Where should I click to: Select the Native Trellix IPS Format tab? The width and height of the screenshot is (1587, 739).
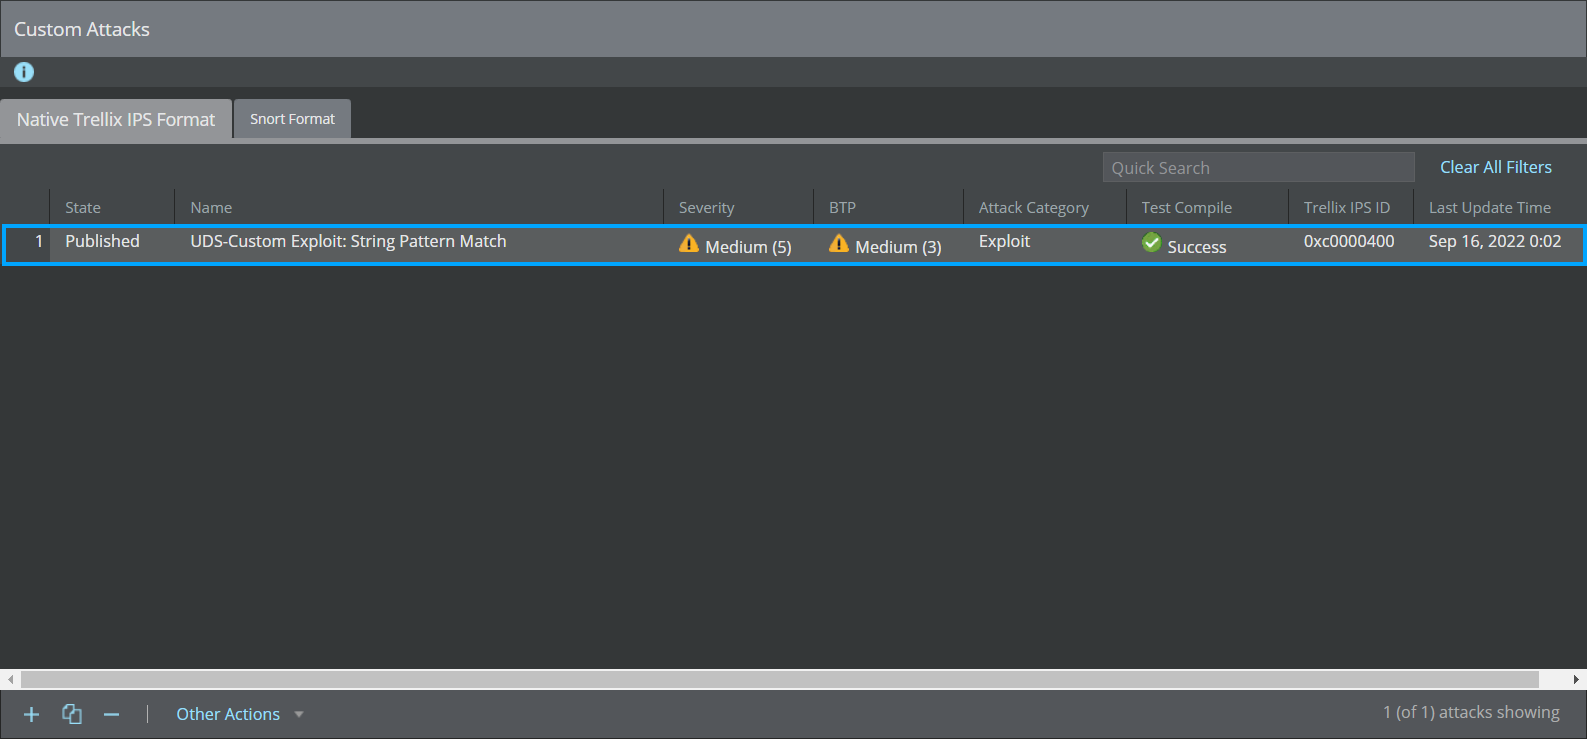tap(116, 119)
